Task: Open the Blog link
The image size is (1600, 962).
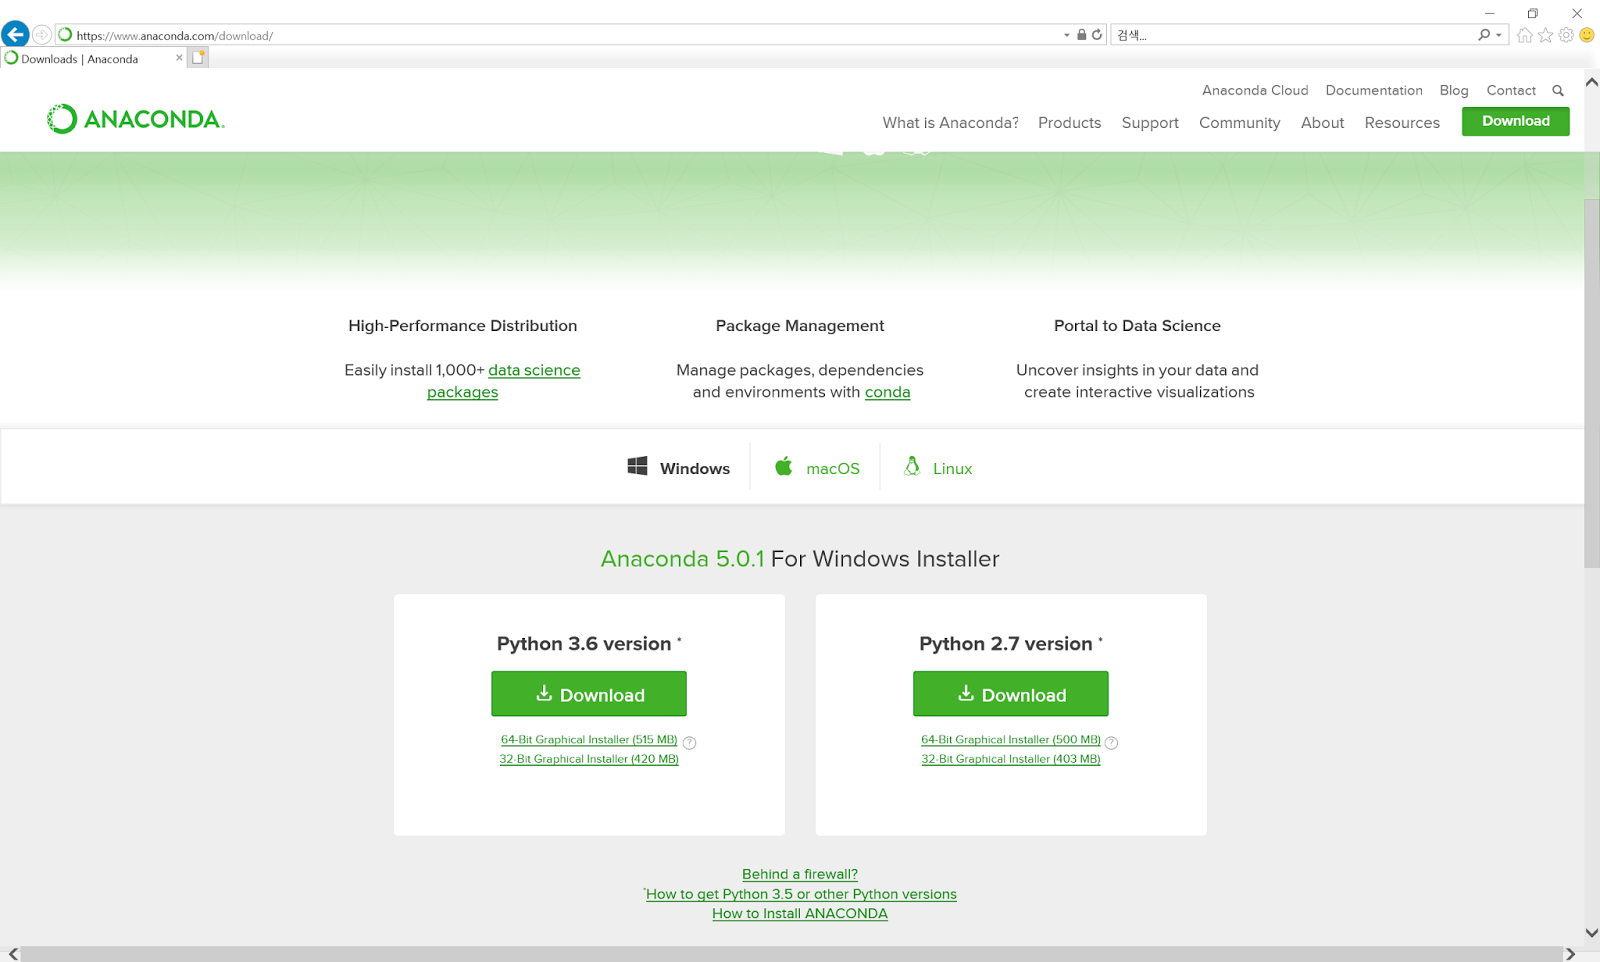Action: (1454, 91)
